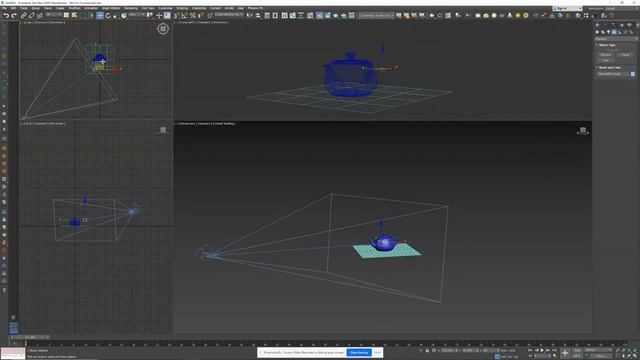Open the named selection sets dropdown
The width and height of the screenshot is (640, 360).
[229, 15]
